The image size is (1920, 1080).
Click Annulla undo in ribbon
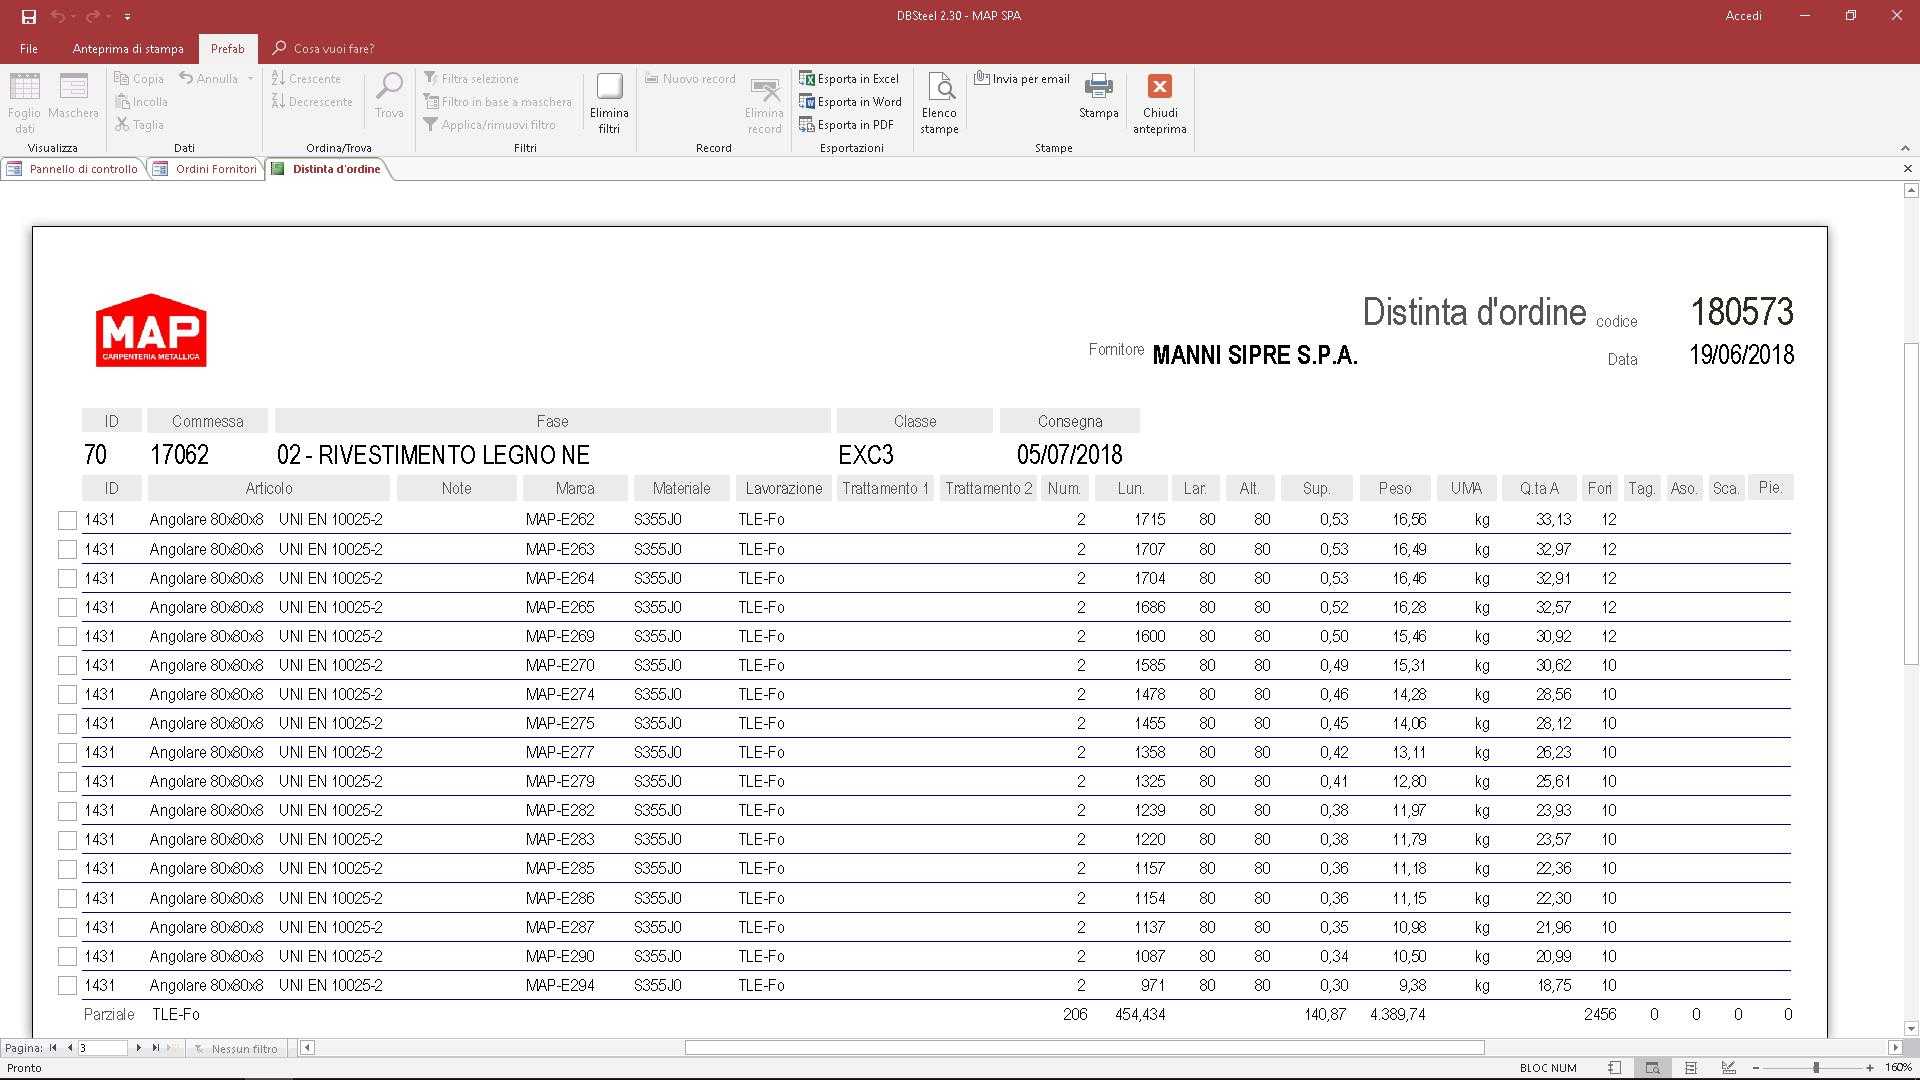[x=209, y=78]
